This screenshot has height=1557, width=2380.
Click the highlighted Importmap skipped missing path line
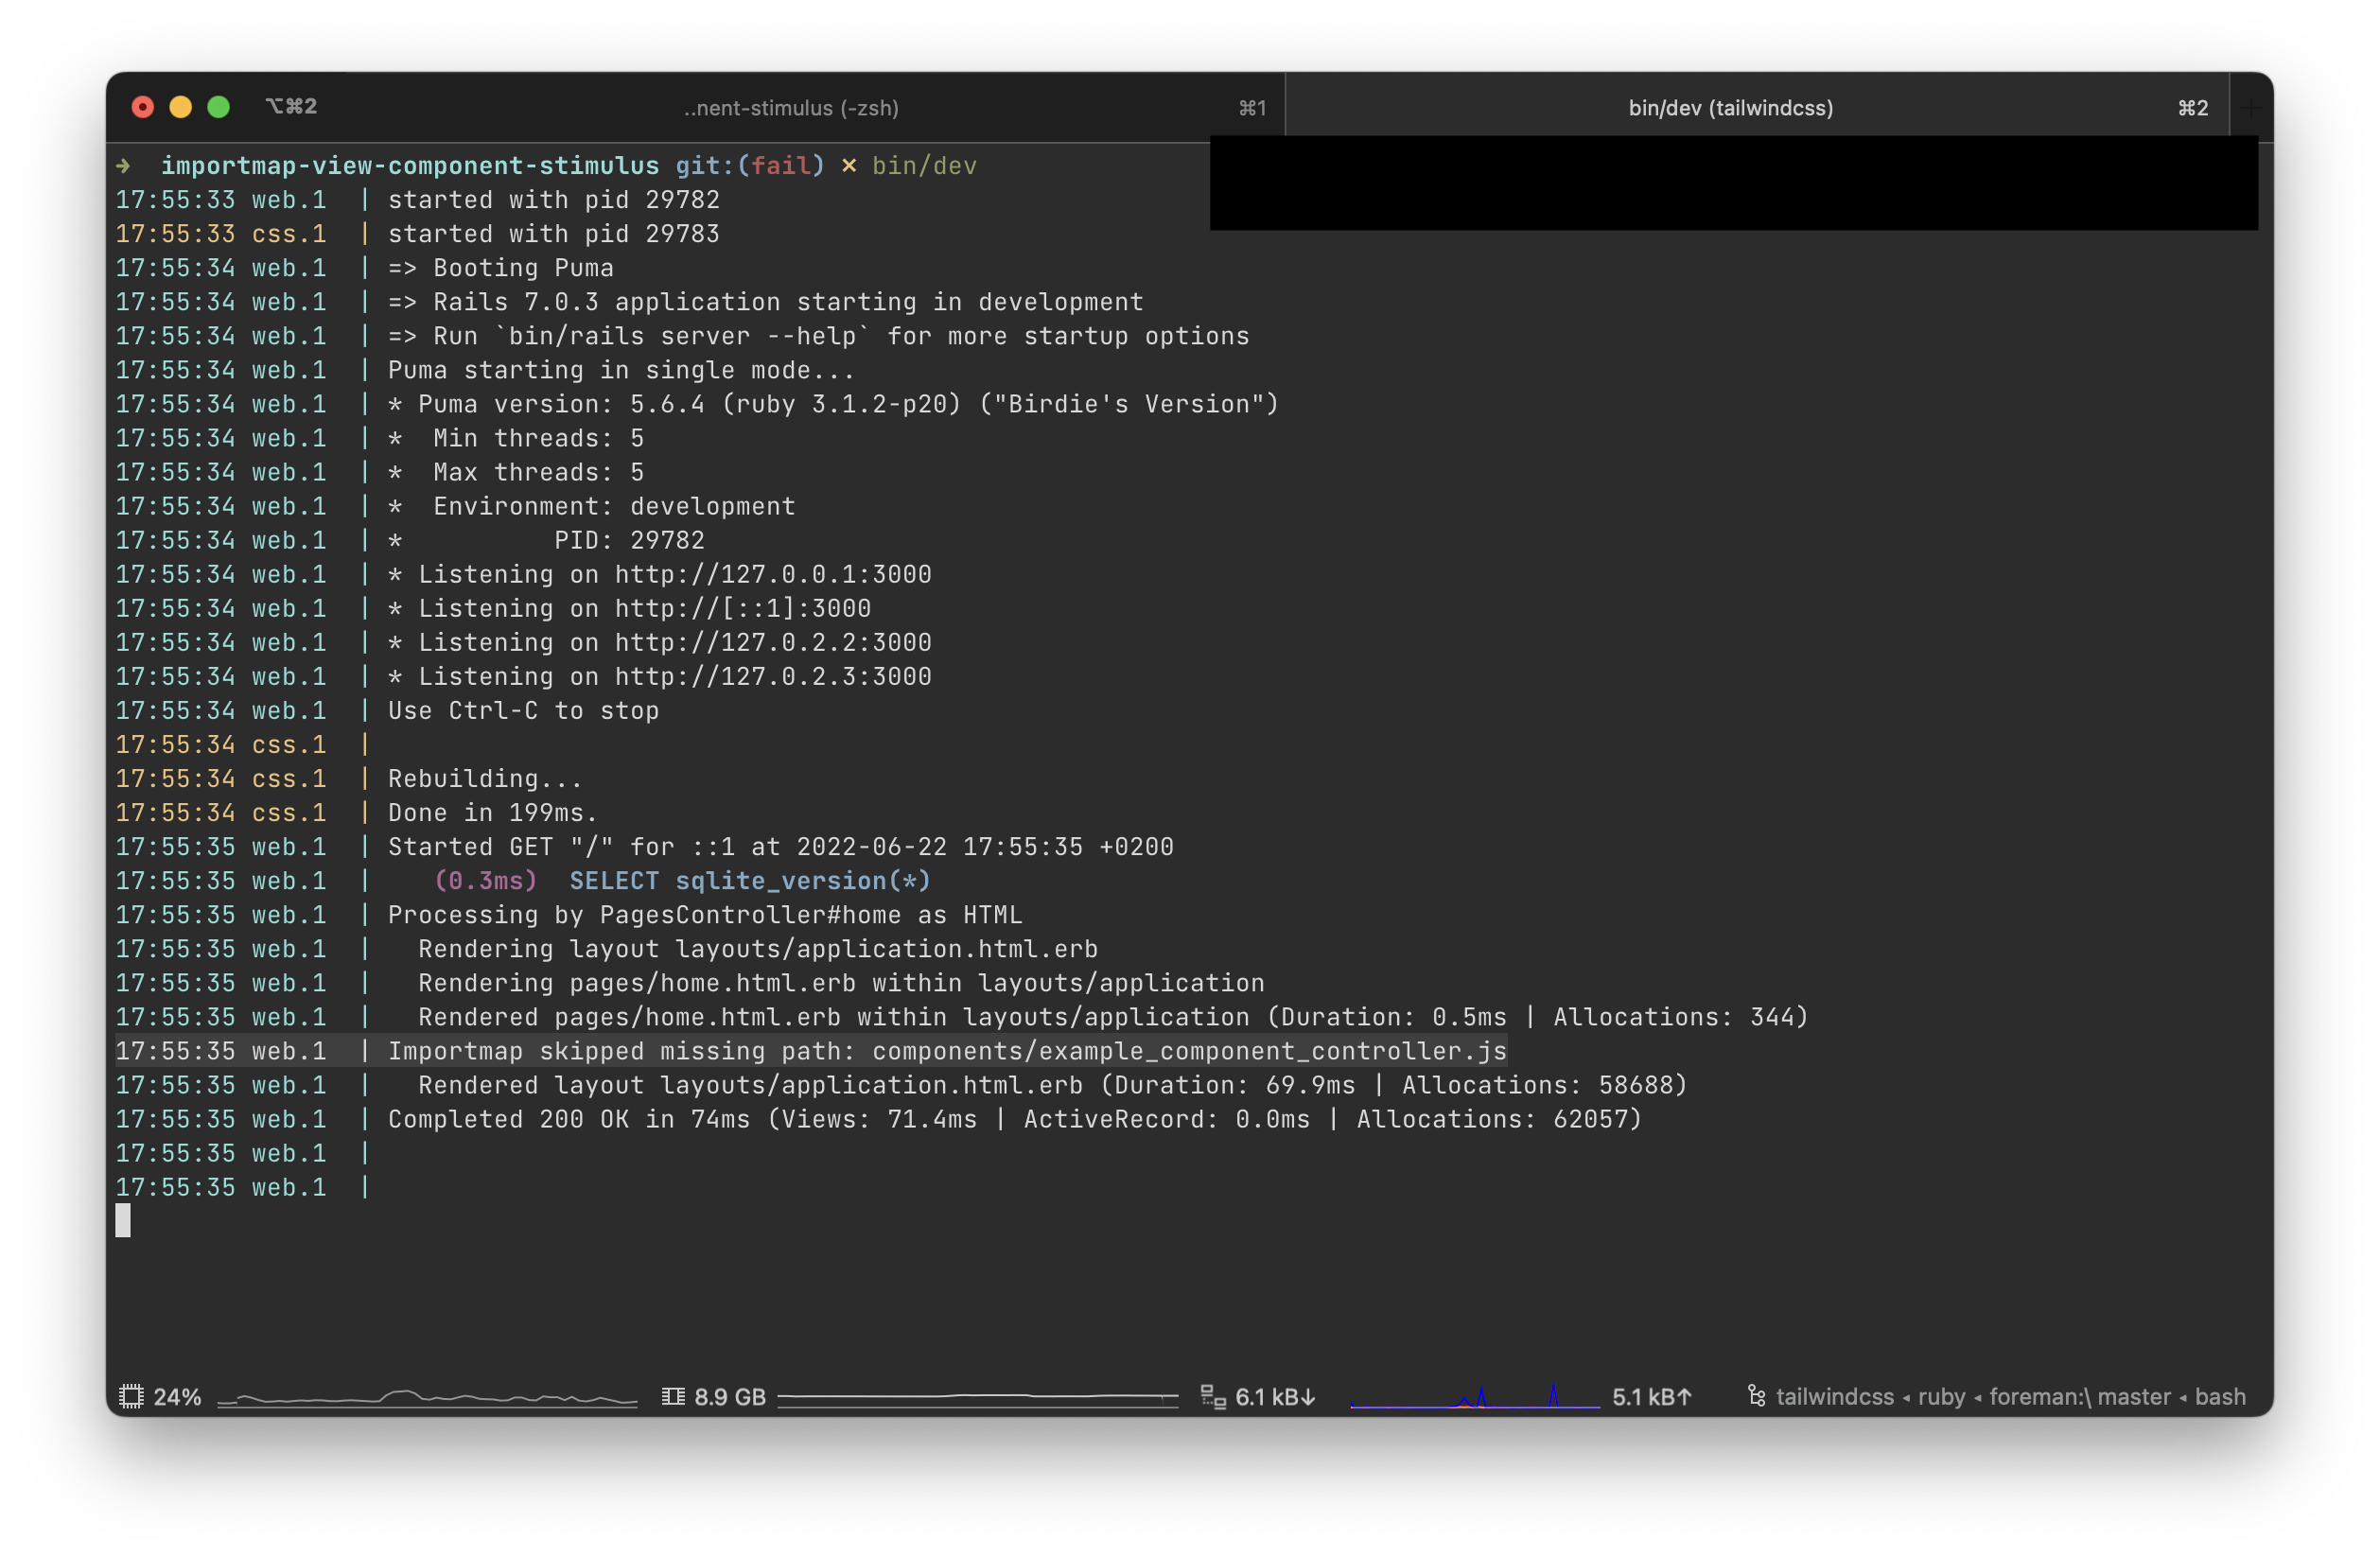click(946, 1051)
